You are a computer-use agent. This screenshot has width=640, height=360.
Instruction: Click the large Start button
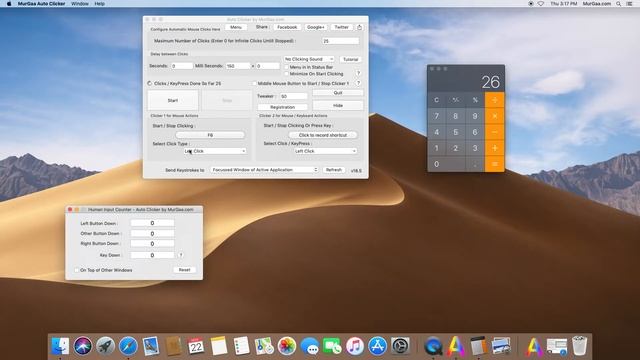[173, 100]
